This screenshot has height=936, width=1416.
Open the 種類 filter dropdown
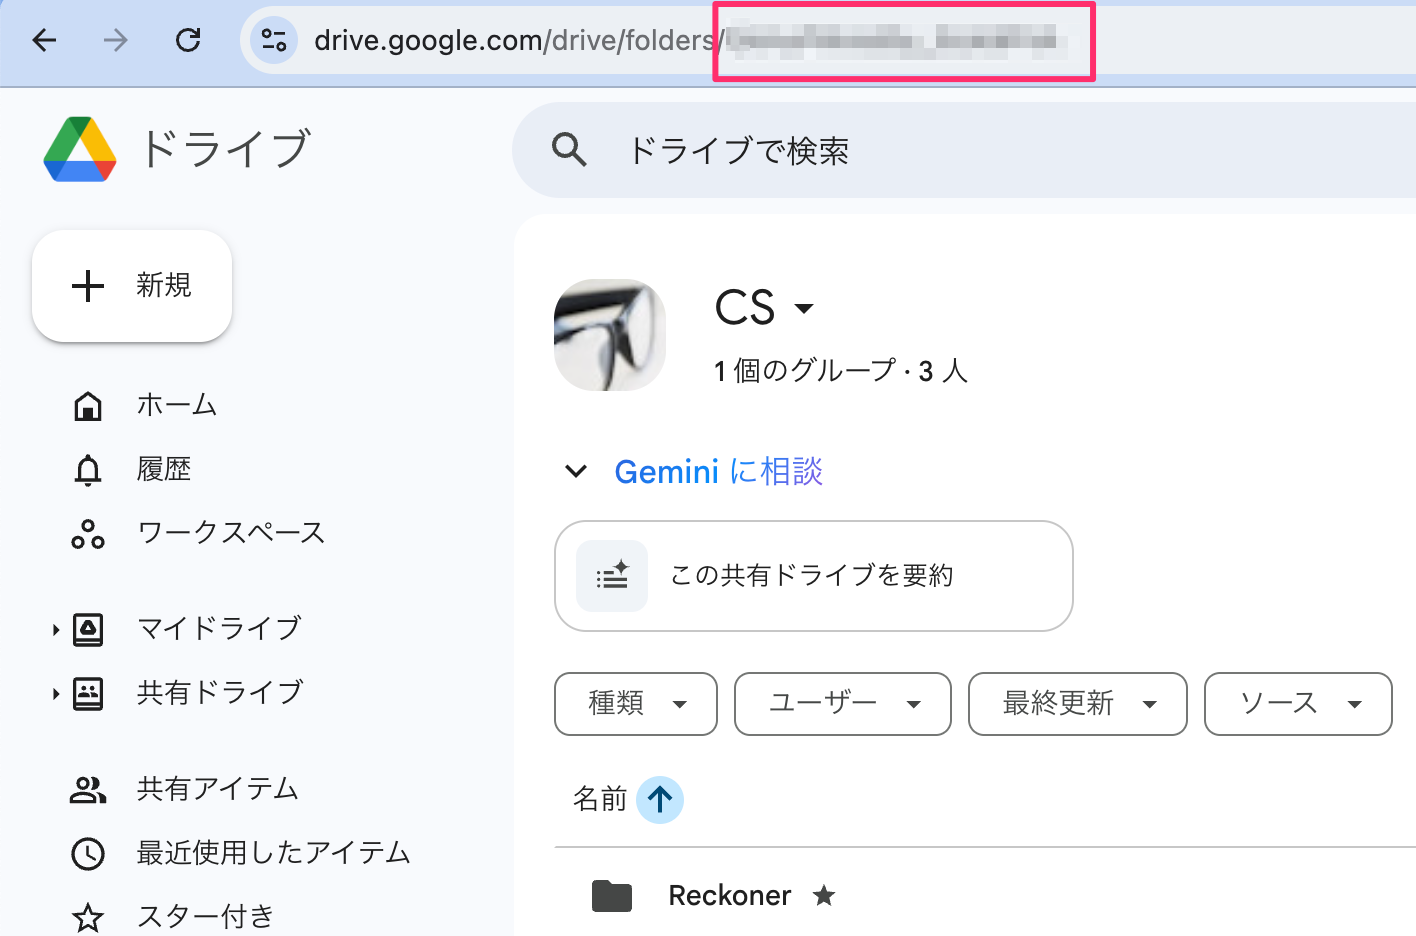pyautogui.click(x=635, y=704)
